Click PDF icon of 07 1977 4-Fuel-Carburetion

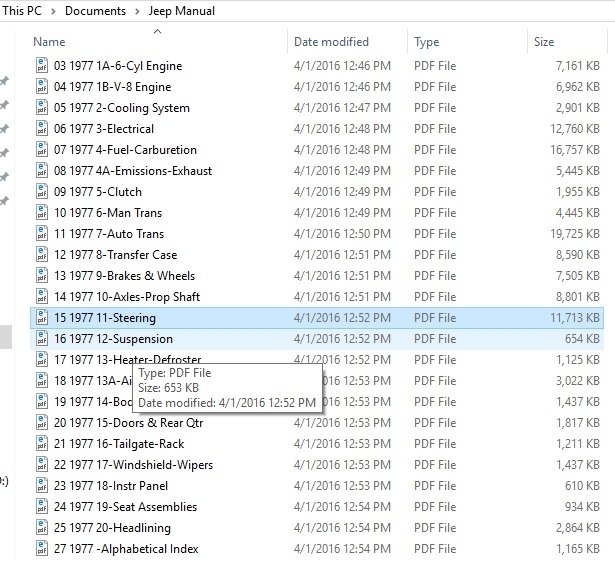point(42,149)
